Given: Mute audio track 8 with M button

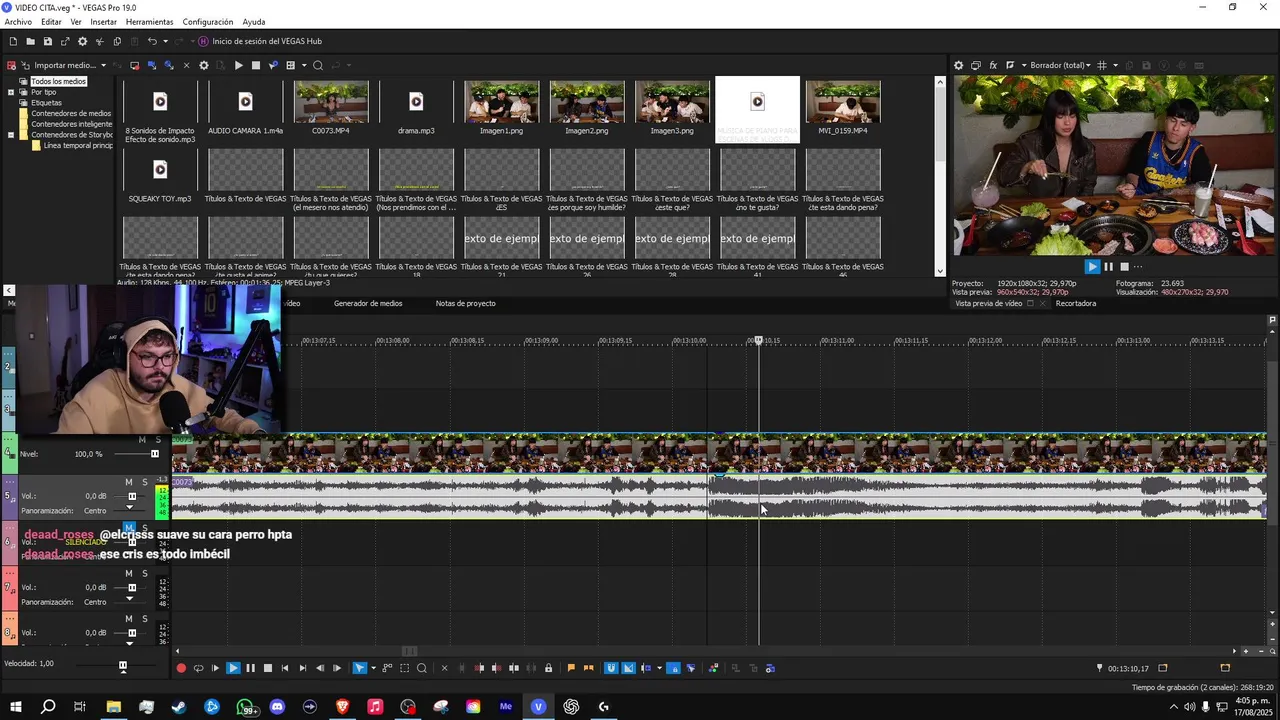Looking at the screenshot, I should coord(129,619).
